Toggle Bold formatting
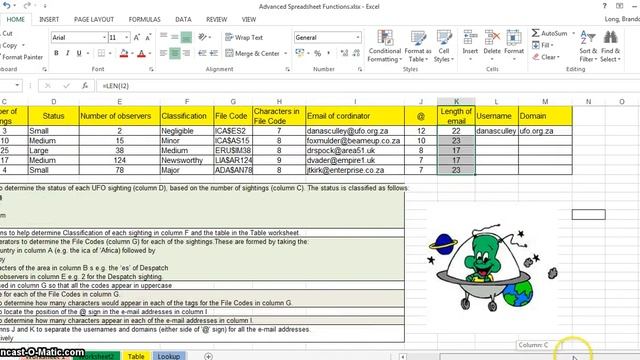Viewport: 640px width, 360px height. (x=56, y=53)
